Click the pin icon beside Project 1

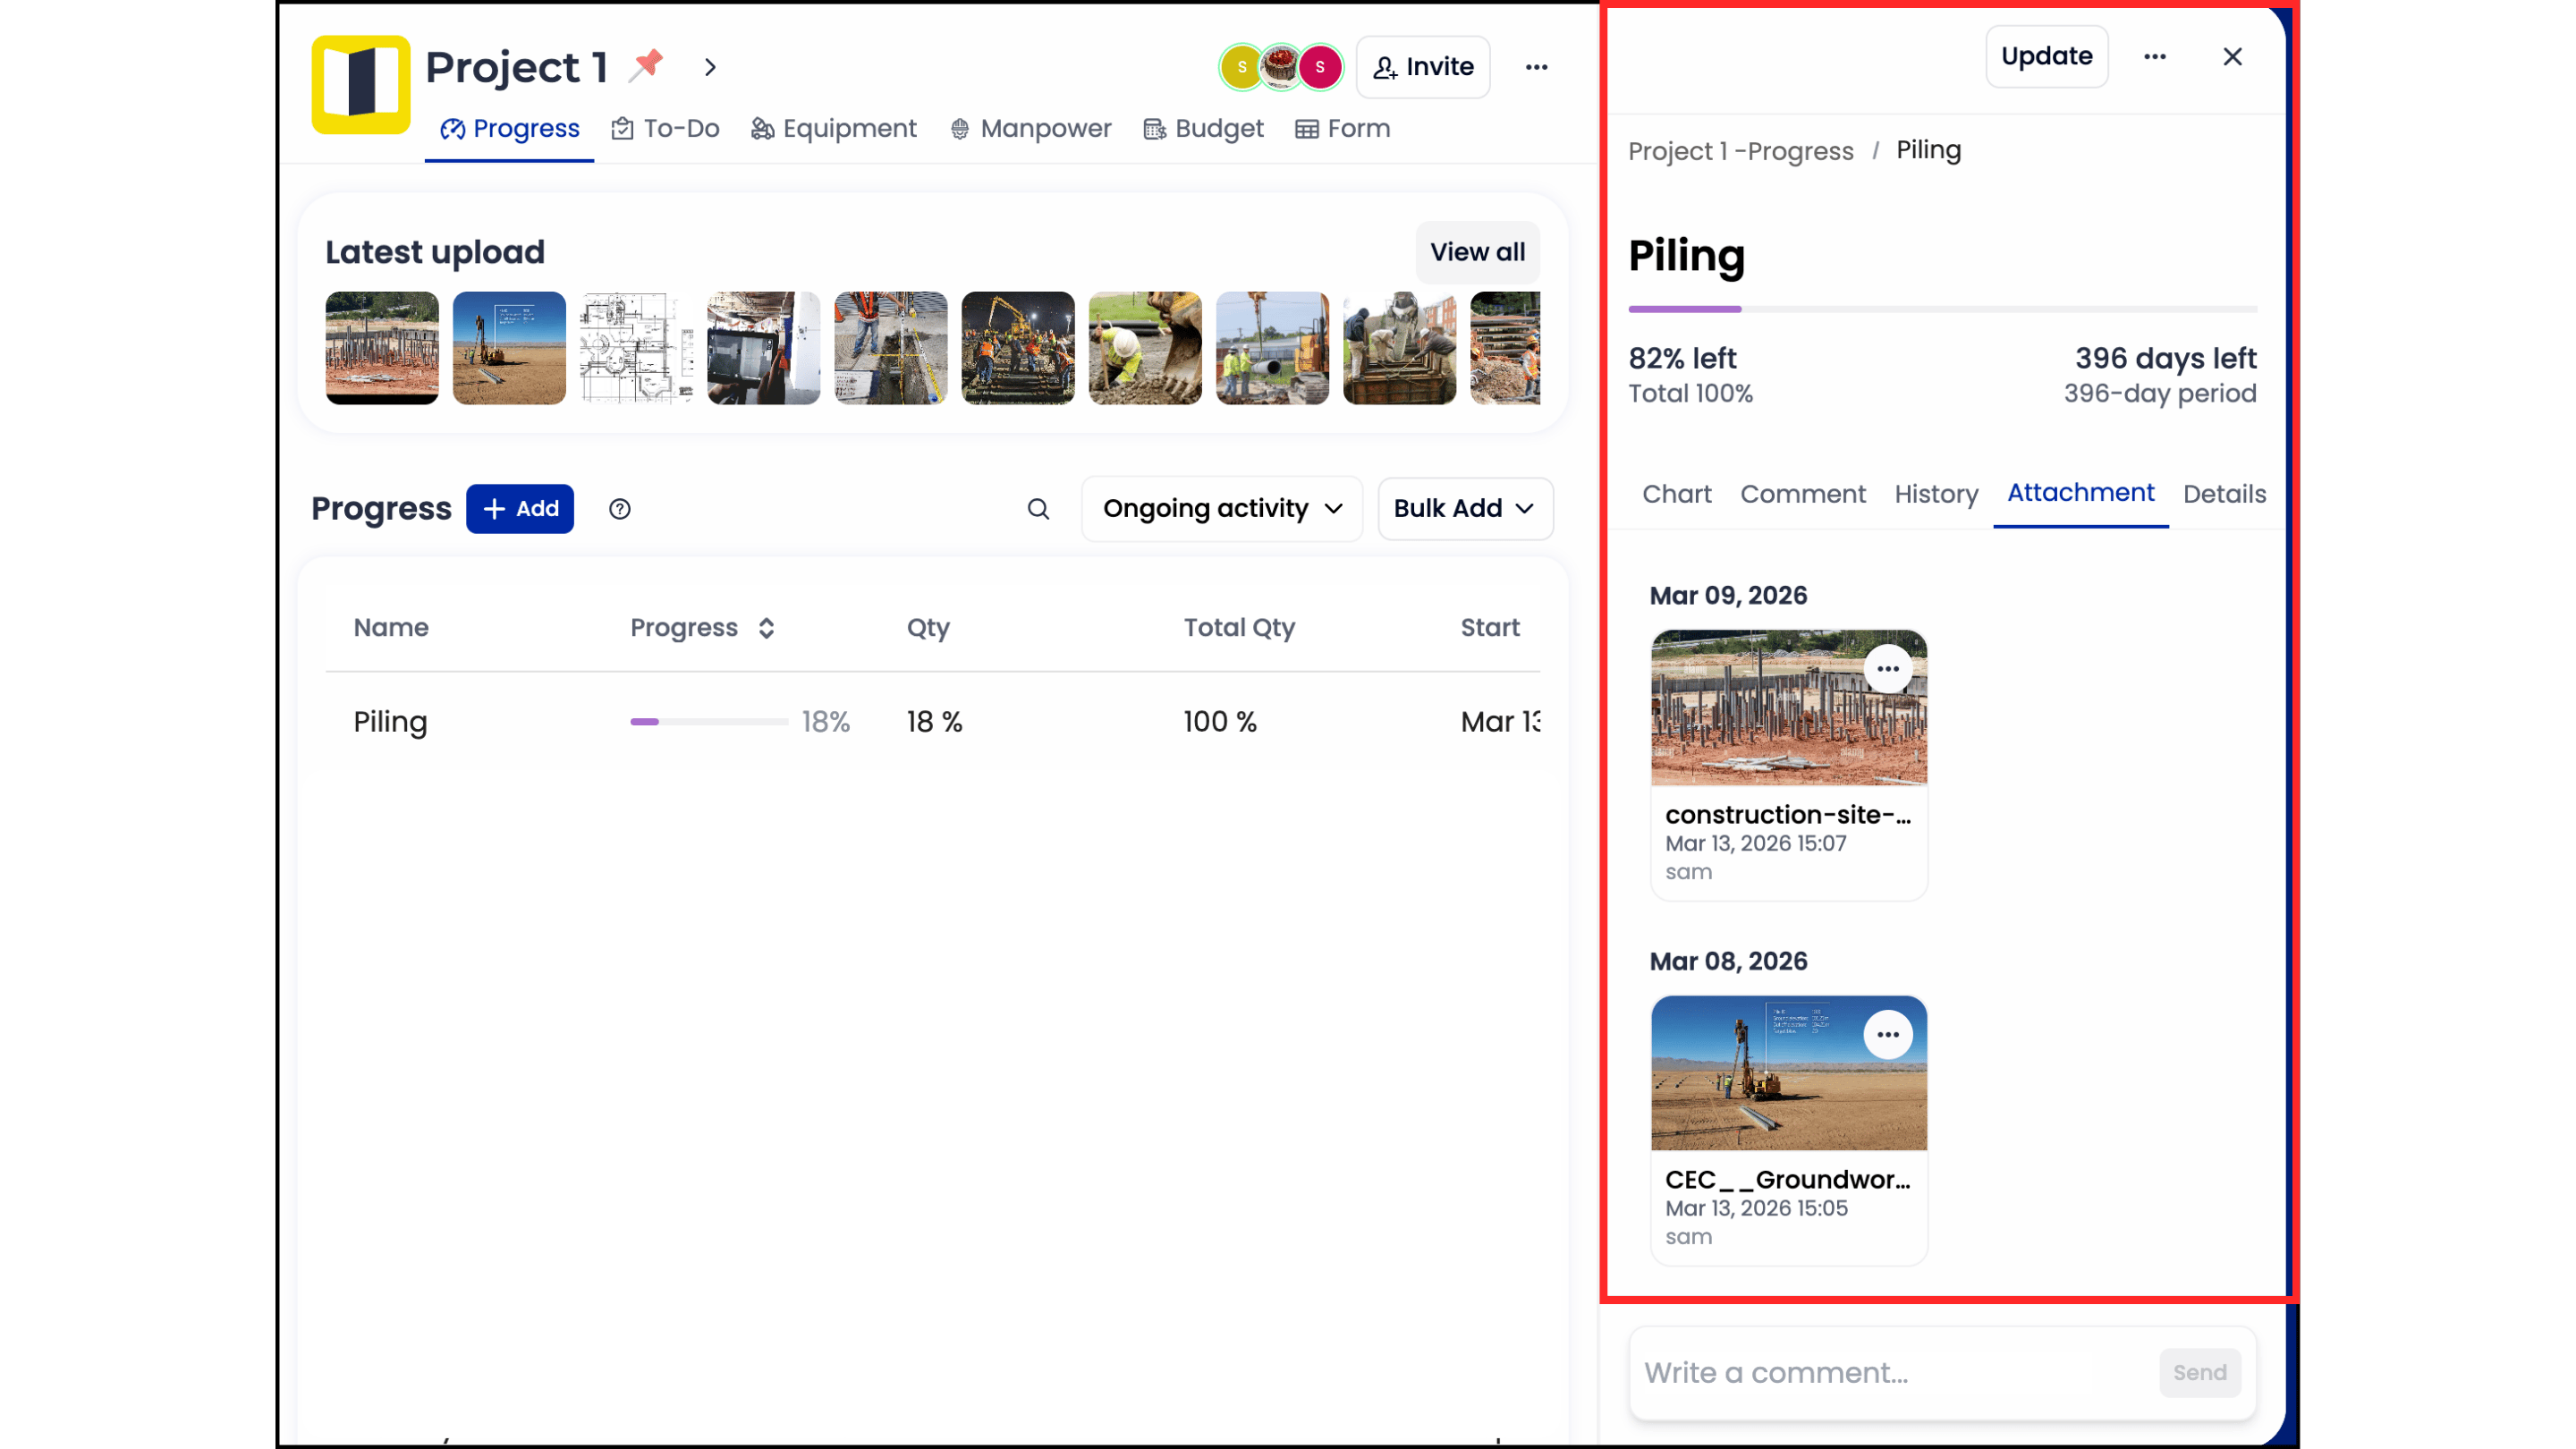[x=648, y=65]
